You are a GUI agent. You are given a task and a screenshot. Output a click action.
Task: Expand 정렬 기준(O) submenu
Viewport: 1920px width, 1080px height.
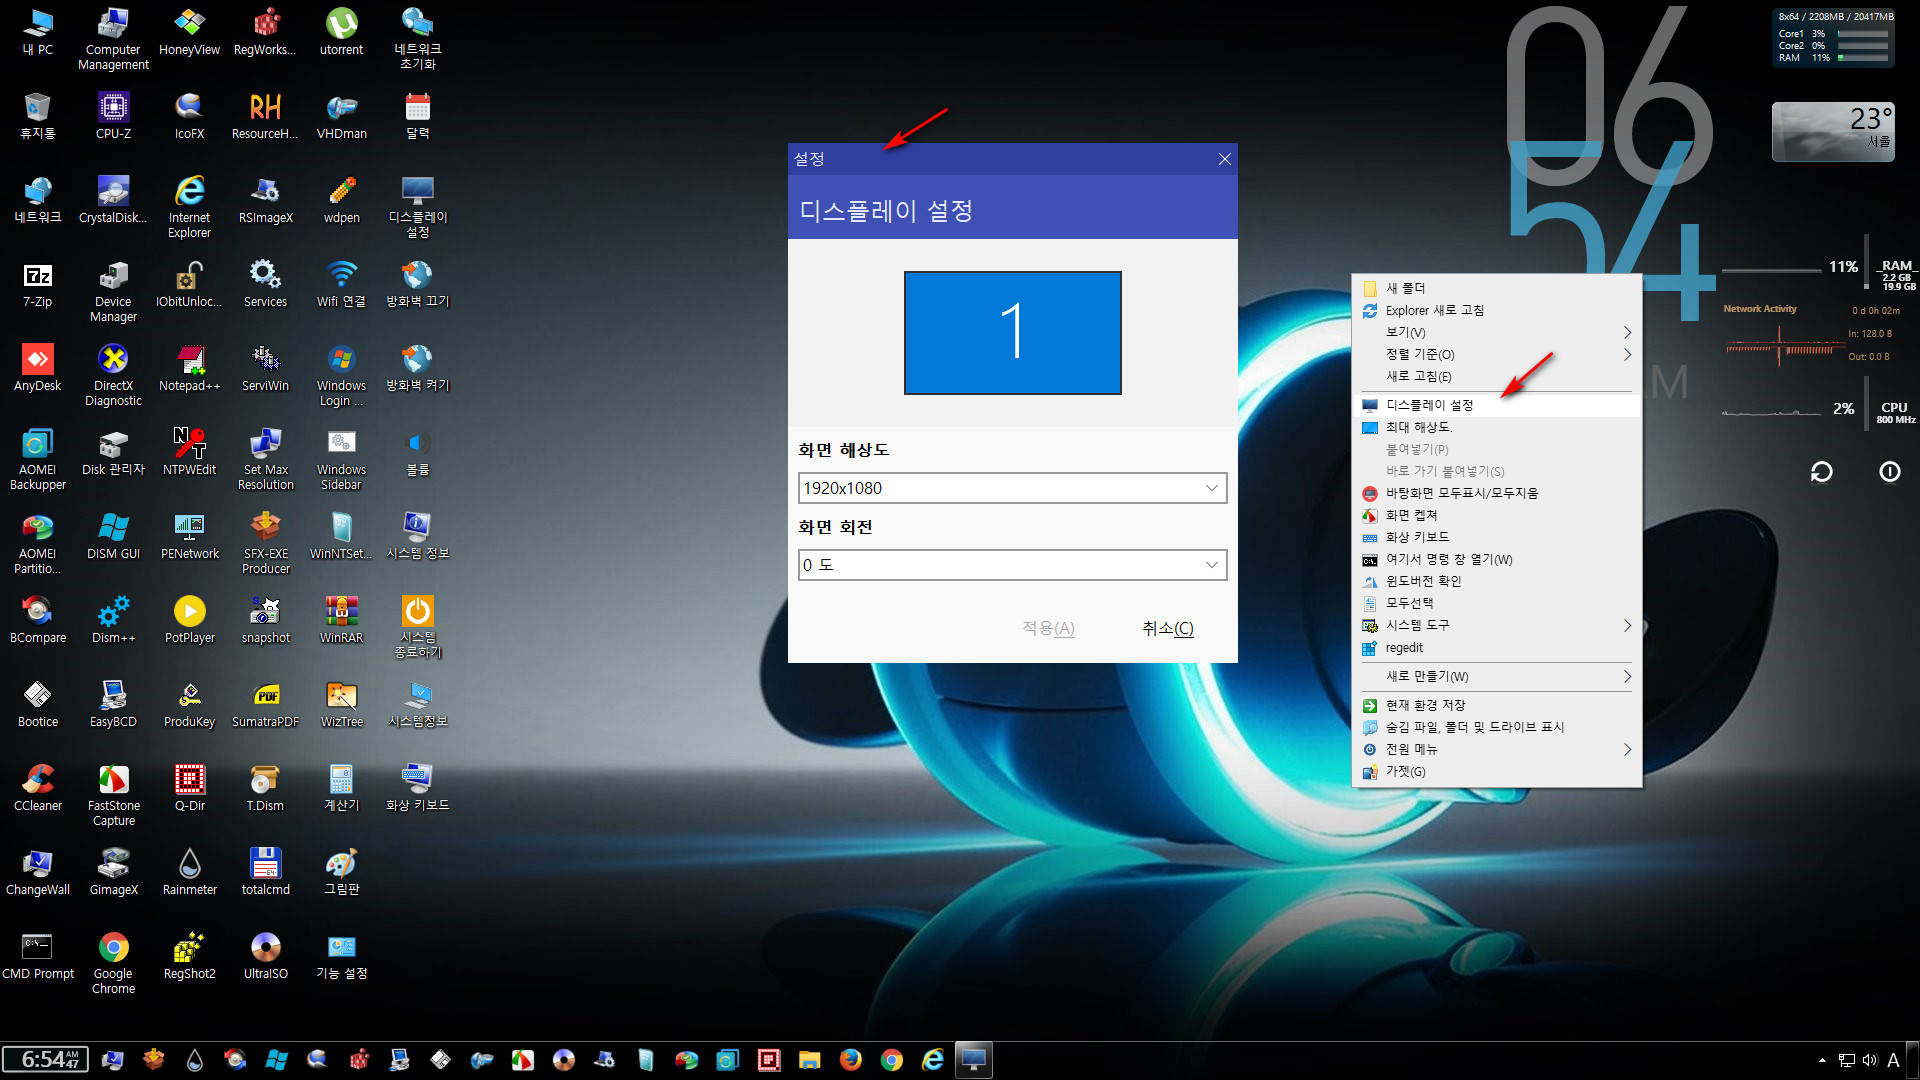click(1496, 354)
